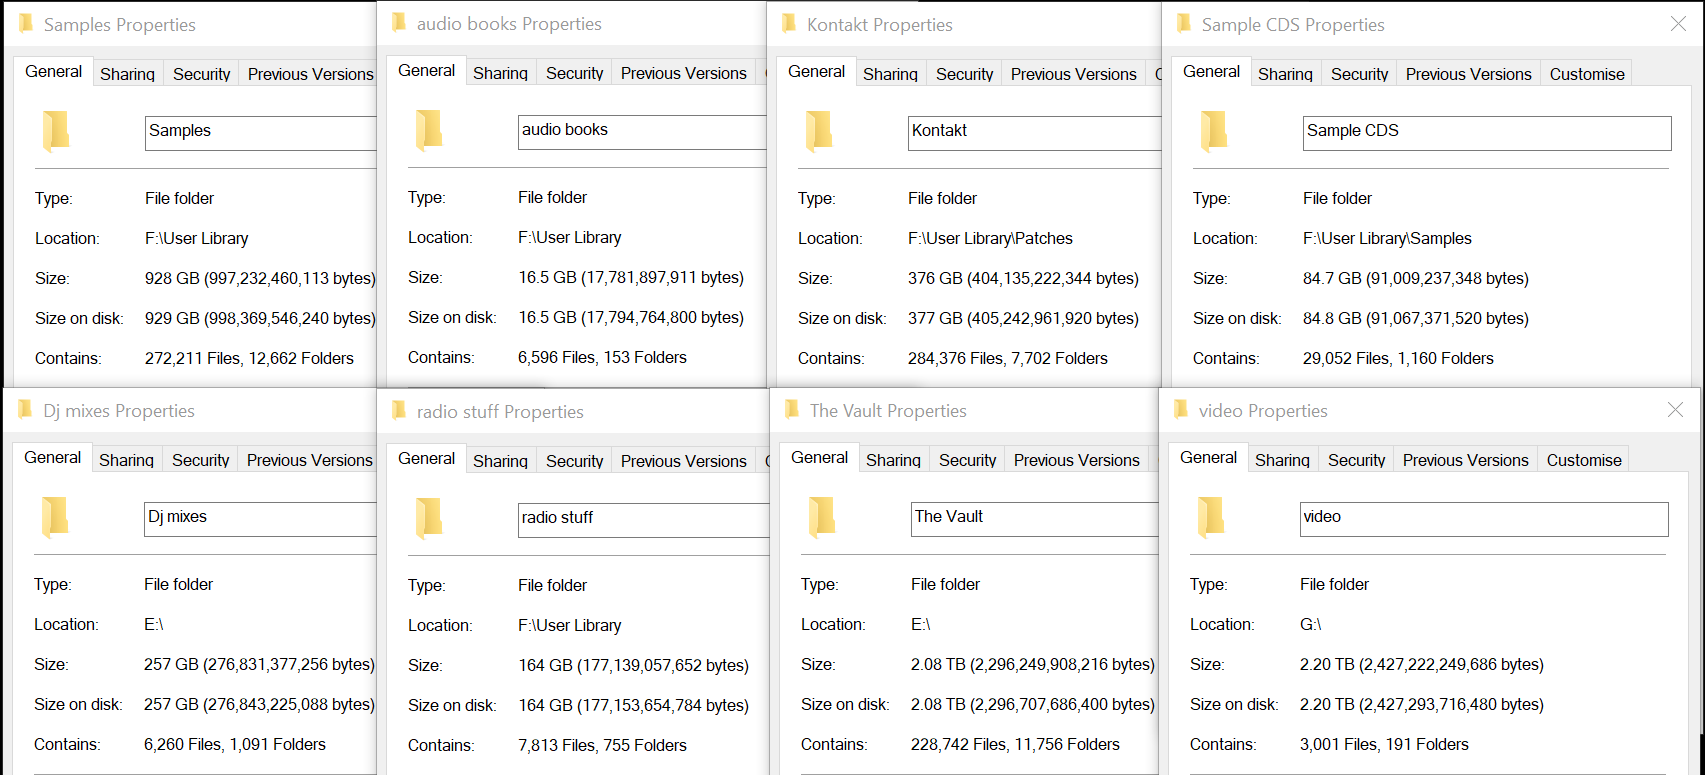Screen dimensions: 1705x775
Task: Open the Sharing tab in Samples Properties
Action: point(128,74)
